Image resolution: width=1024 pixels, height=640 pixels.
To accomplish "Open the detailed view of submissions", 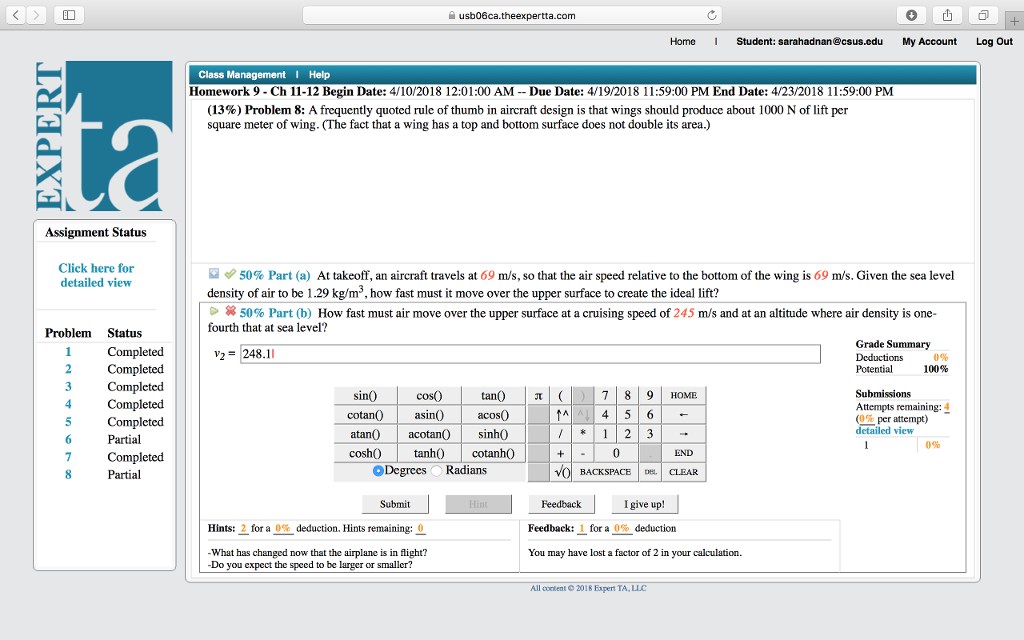I will (x=884, y=431).
